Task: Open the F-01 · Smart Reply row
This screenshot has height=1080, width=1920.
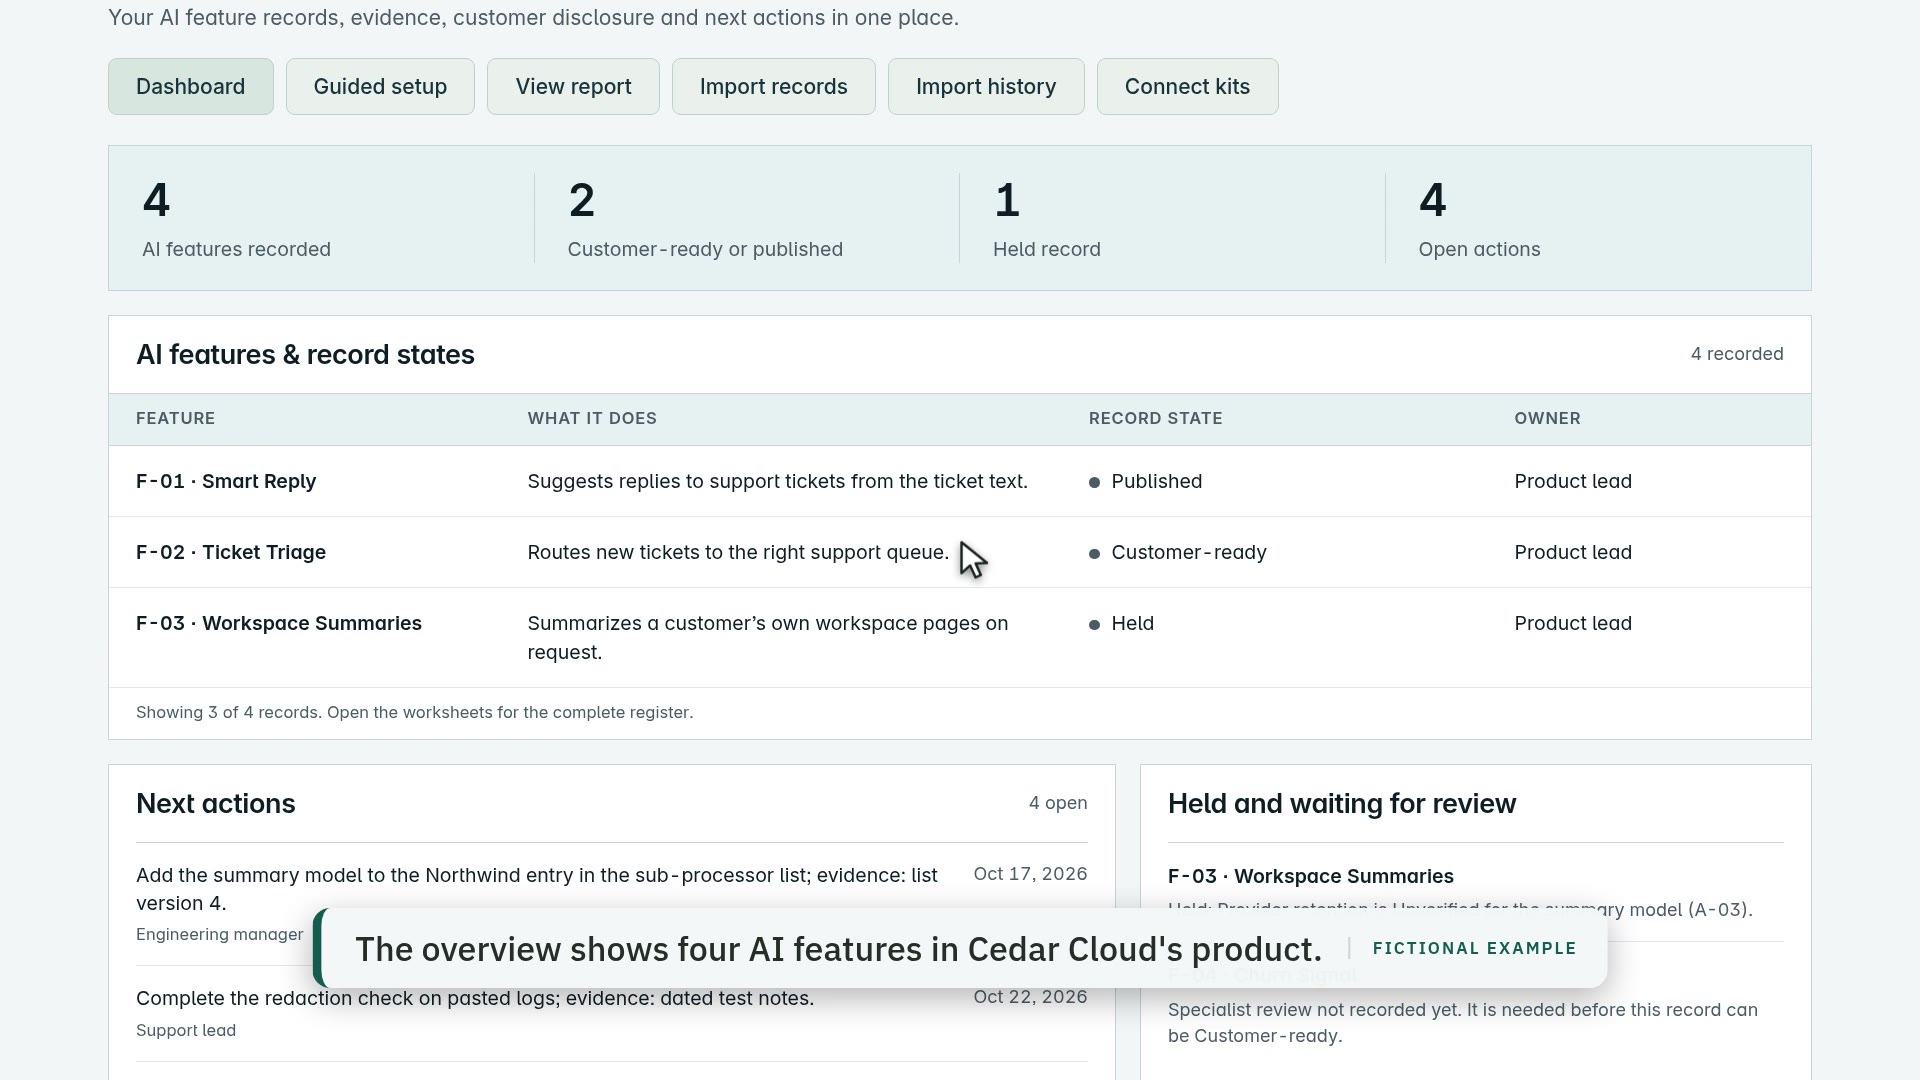Action: coord(960,481)
